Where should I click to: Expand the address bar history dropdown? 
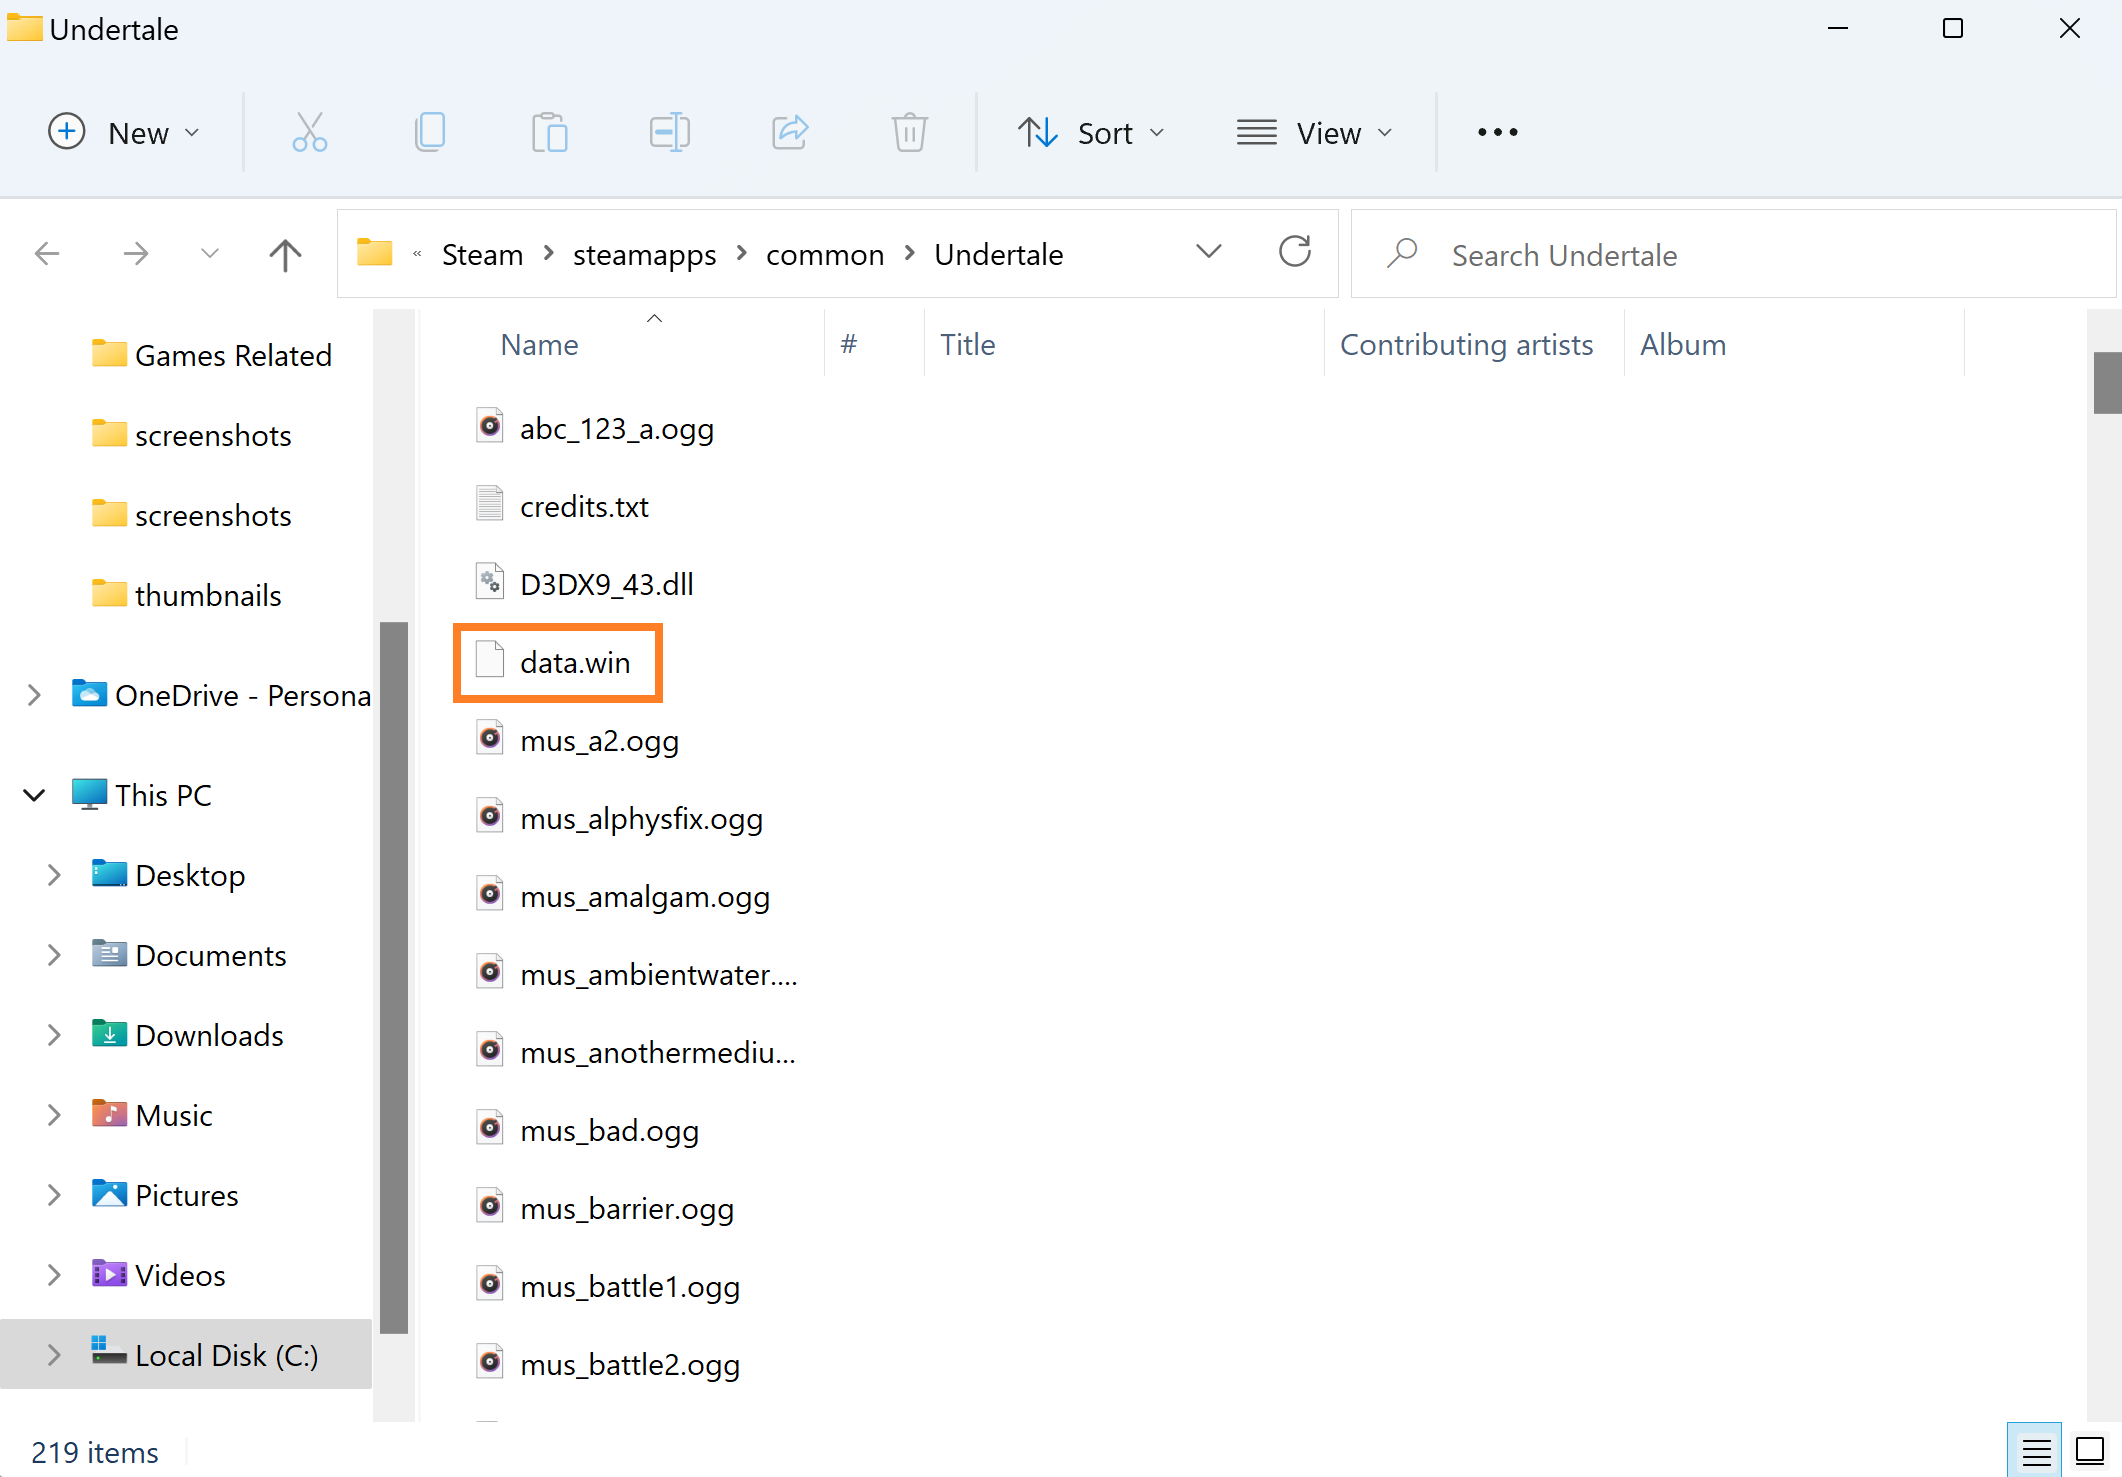[1209, 252]
